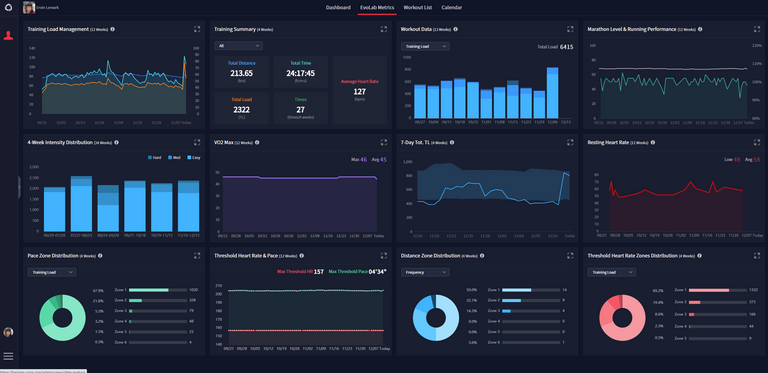The image size is (768, 373).
Task: Toggle the Easy series in intensity legend
Action: point(193,158)
